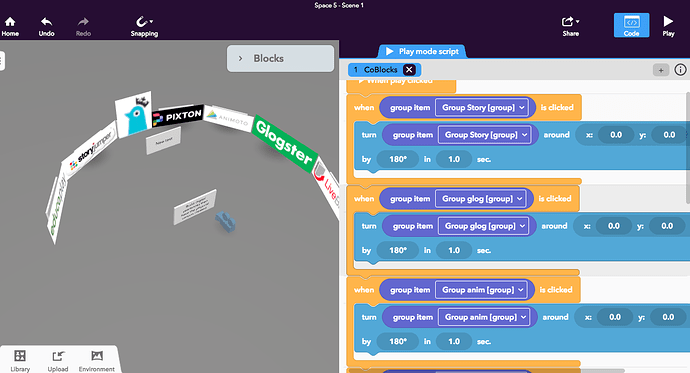
Task: Open the Snapping magnet options
Action: pos(144,26)
